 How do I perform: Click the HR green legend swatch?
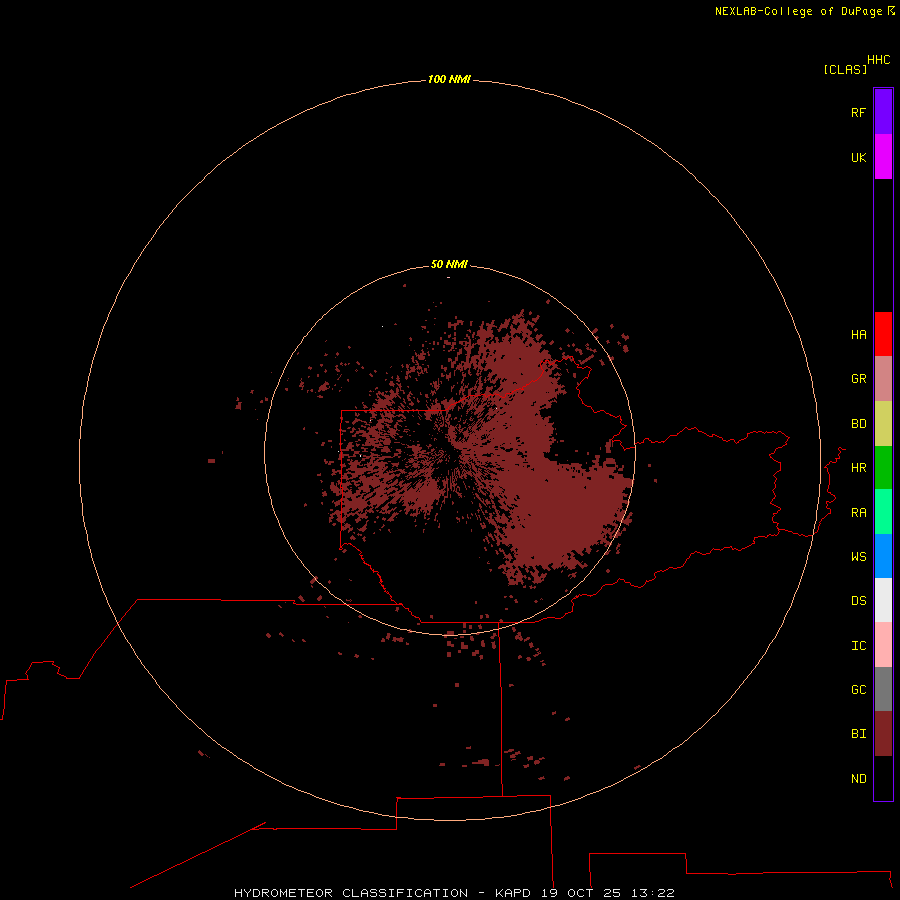[883, 468]
